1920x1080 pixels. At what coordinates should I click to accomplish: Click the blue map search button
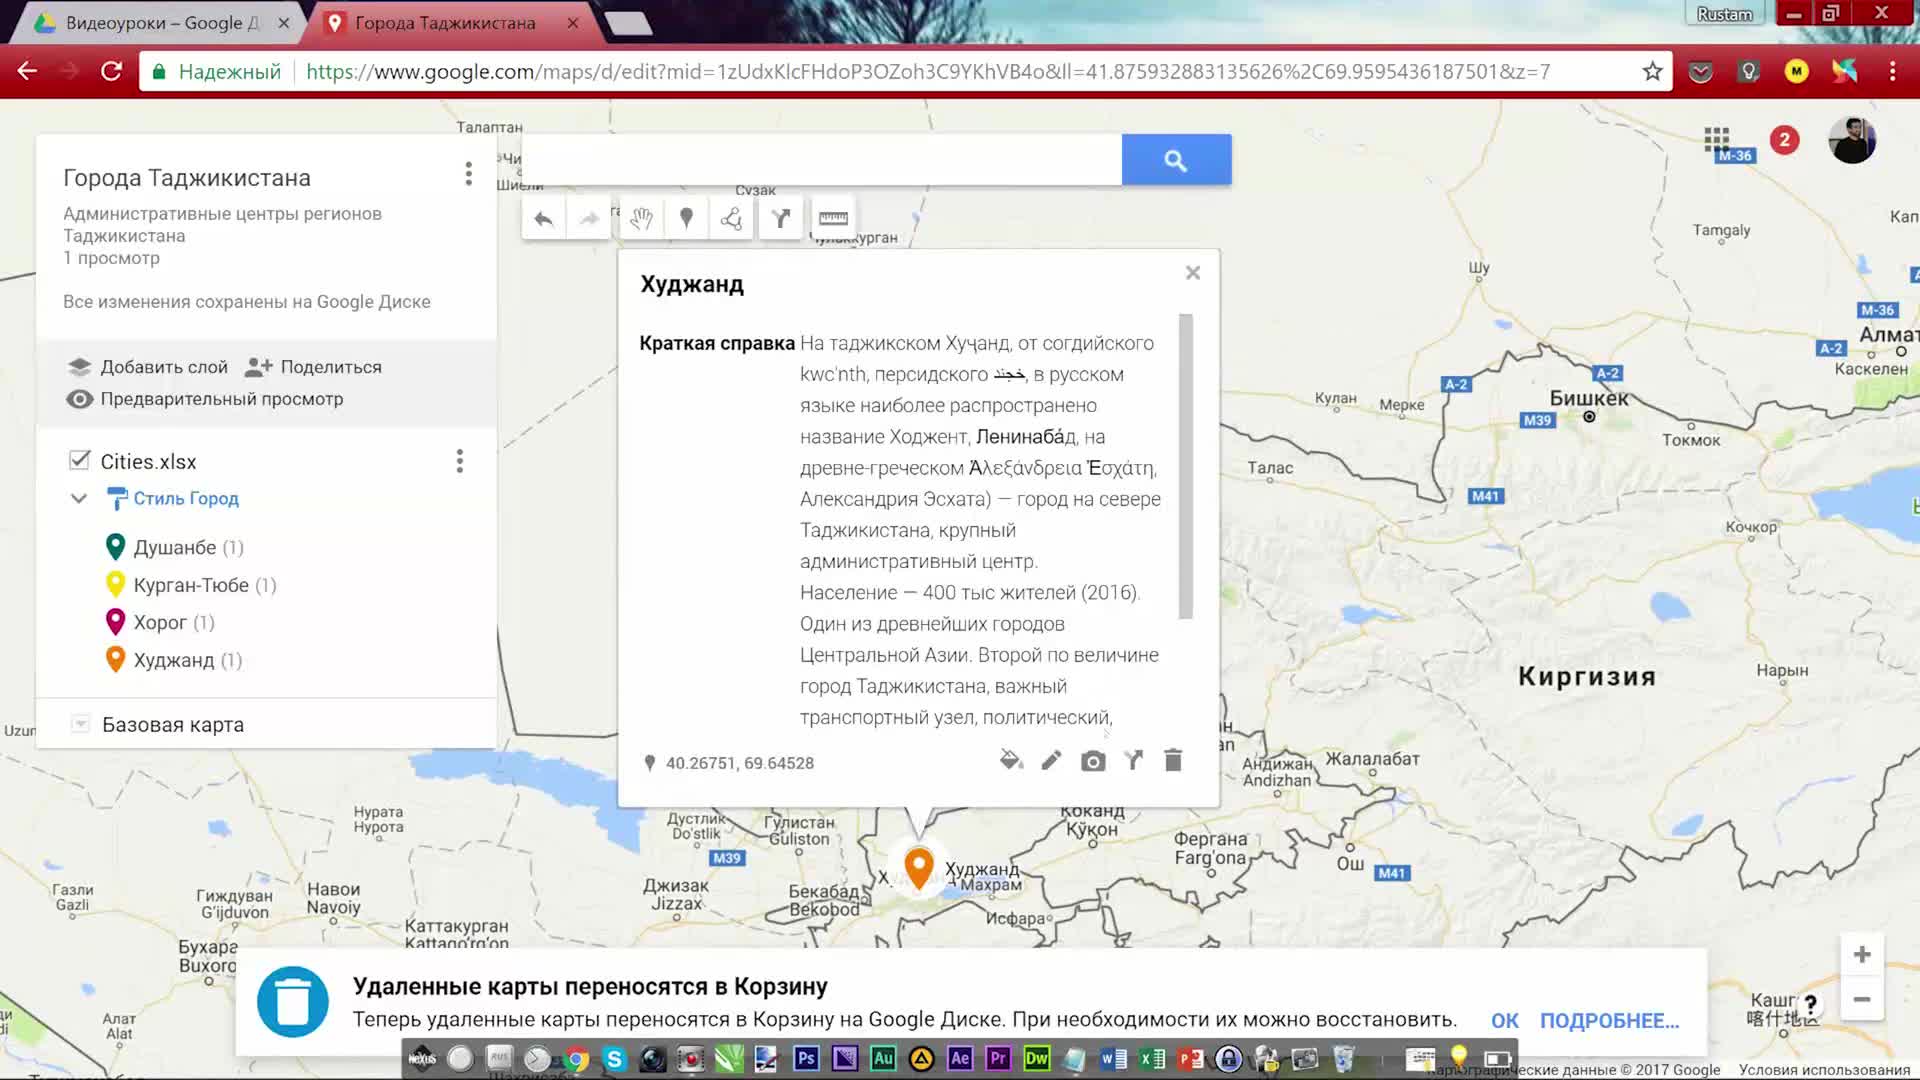click(x=1176, y=160)
